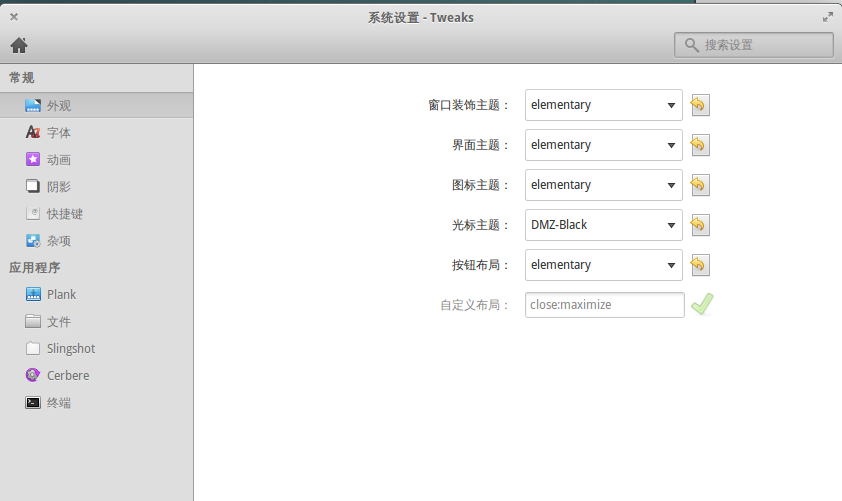Reset 图标主题 to default

coord(700,185)
